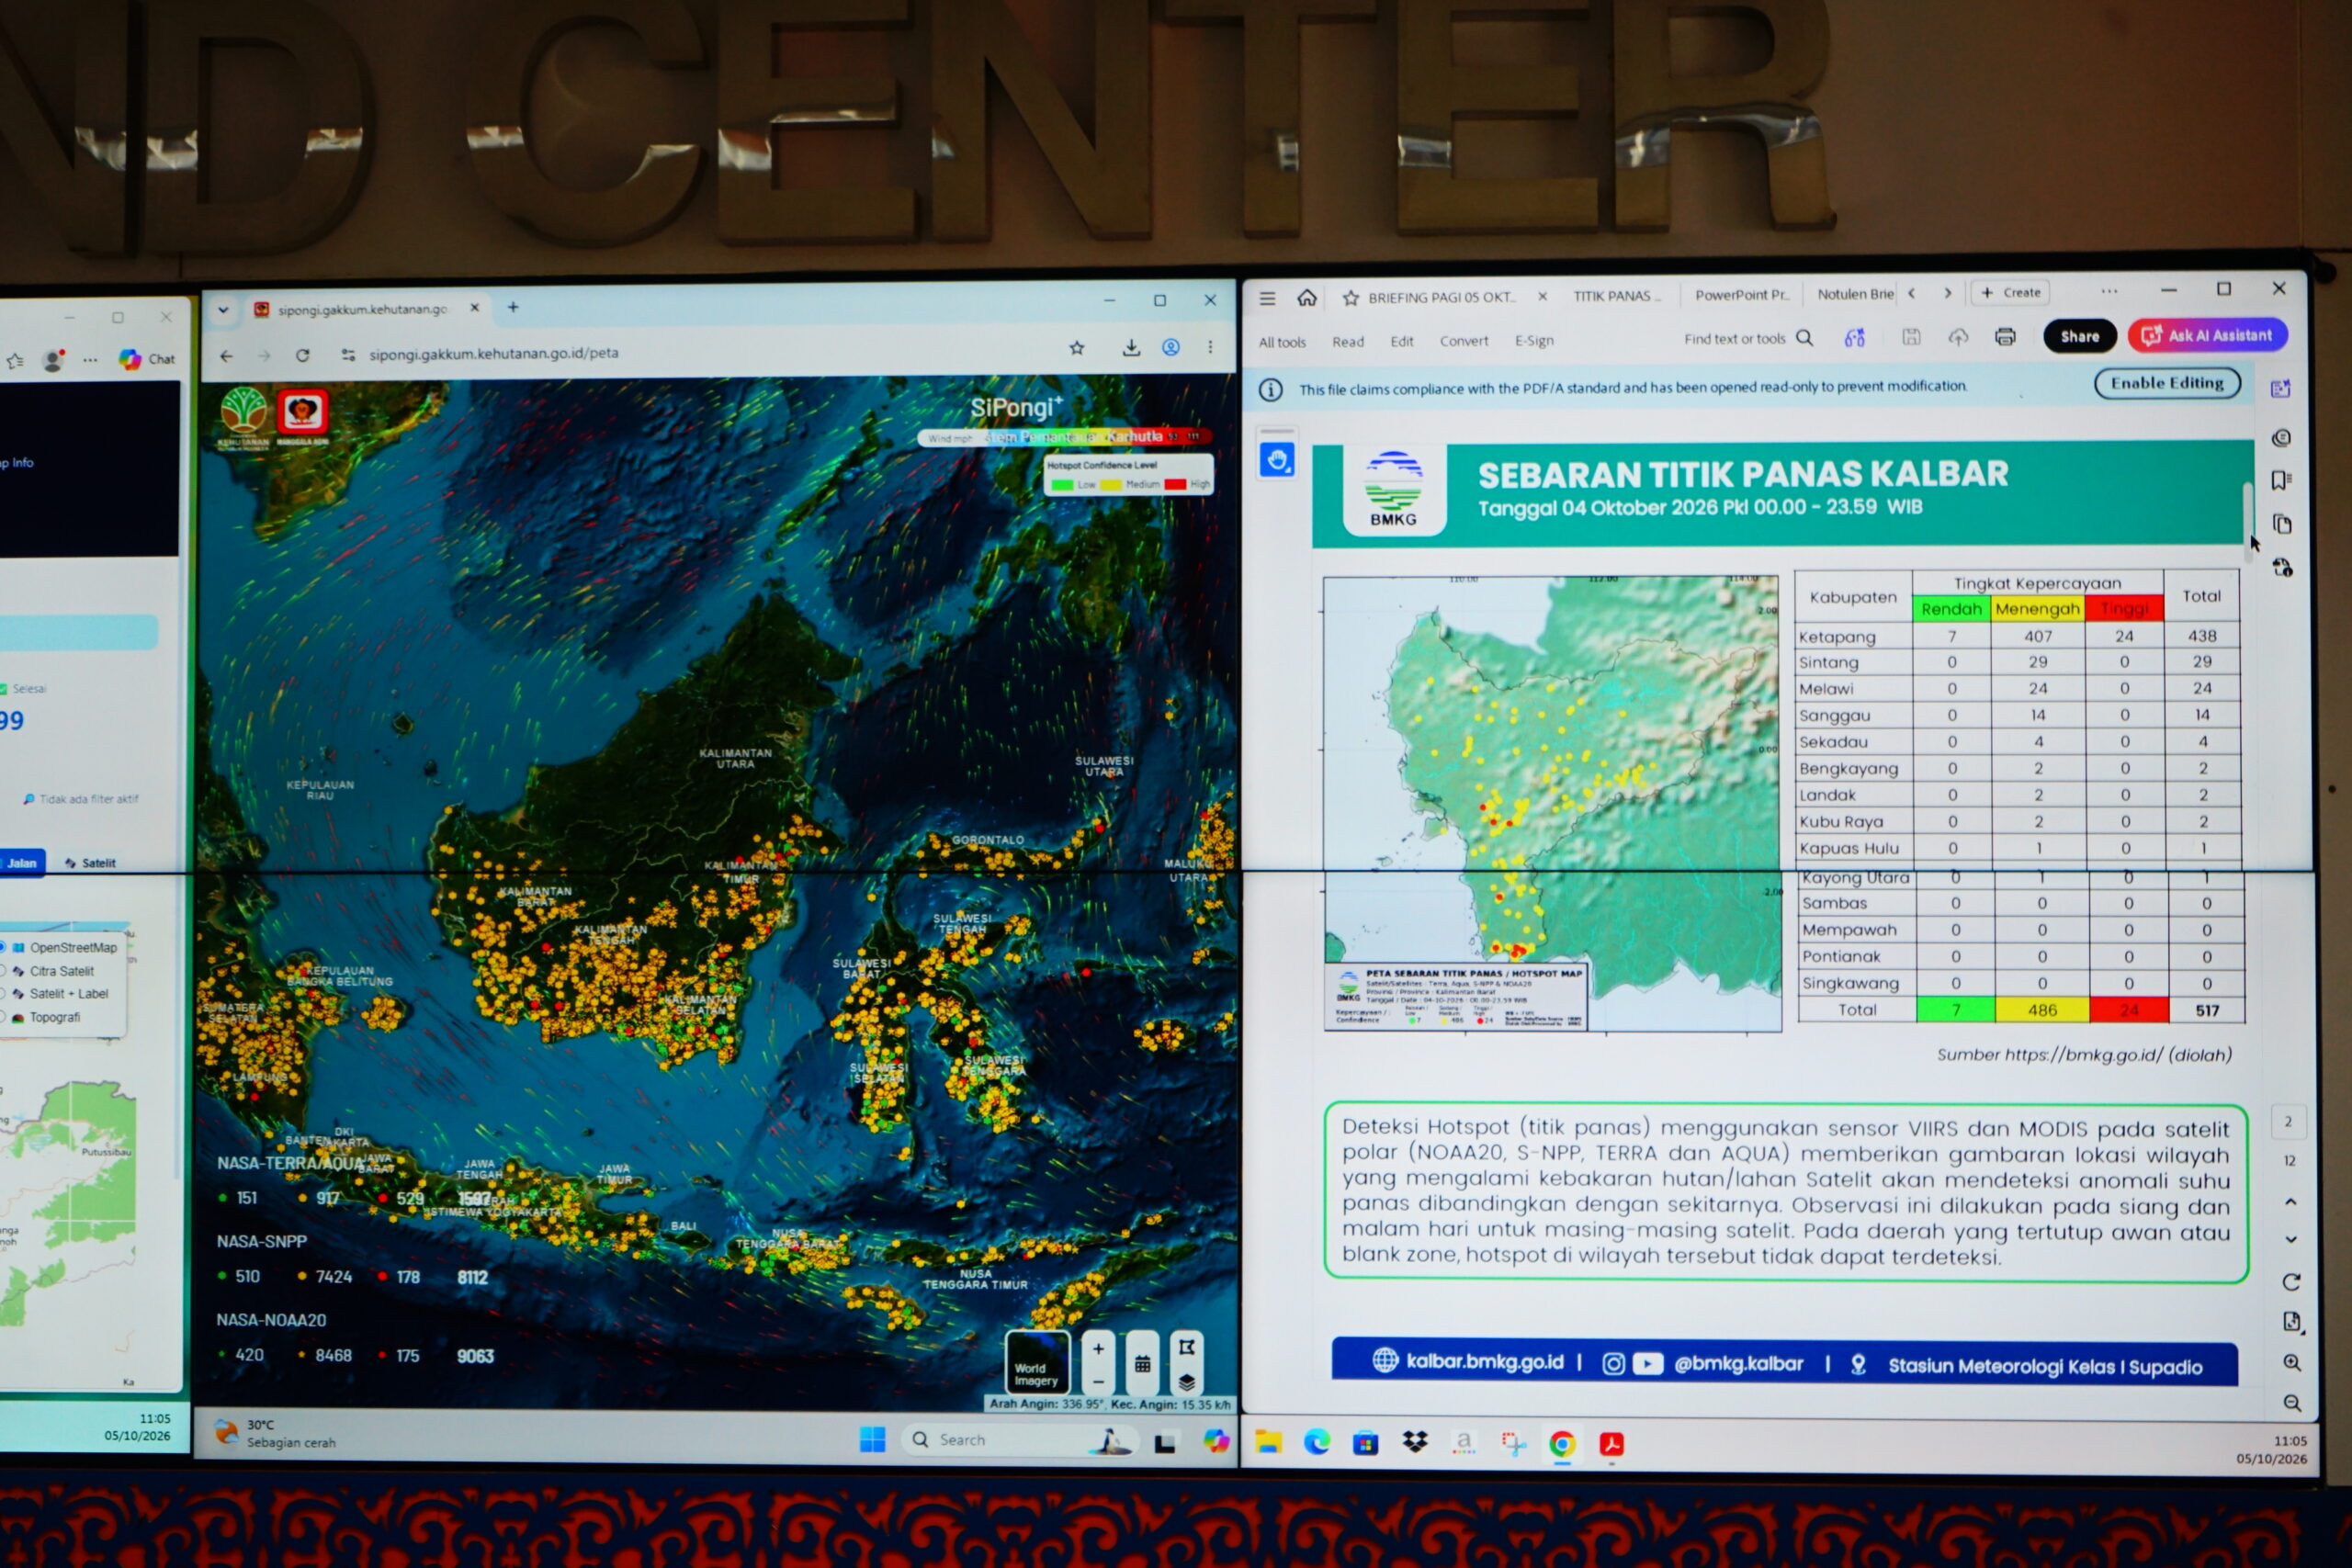
Task: Open the Convert menu in Acrobat
Action: 1464,341
